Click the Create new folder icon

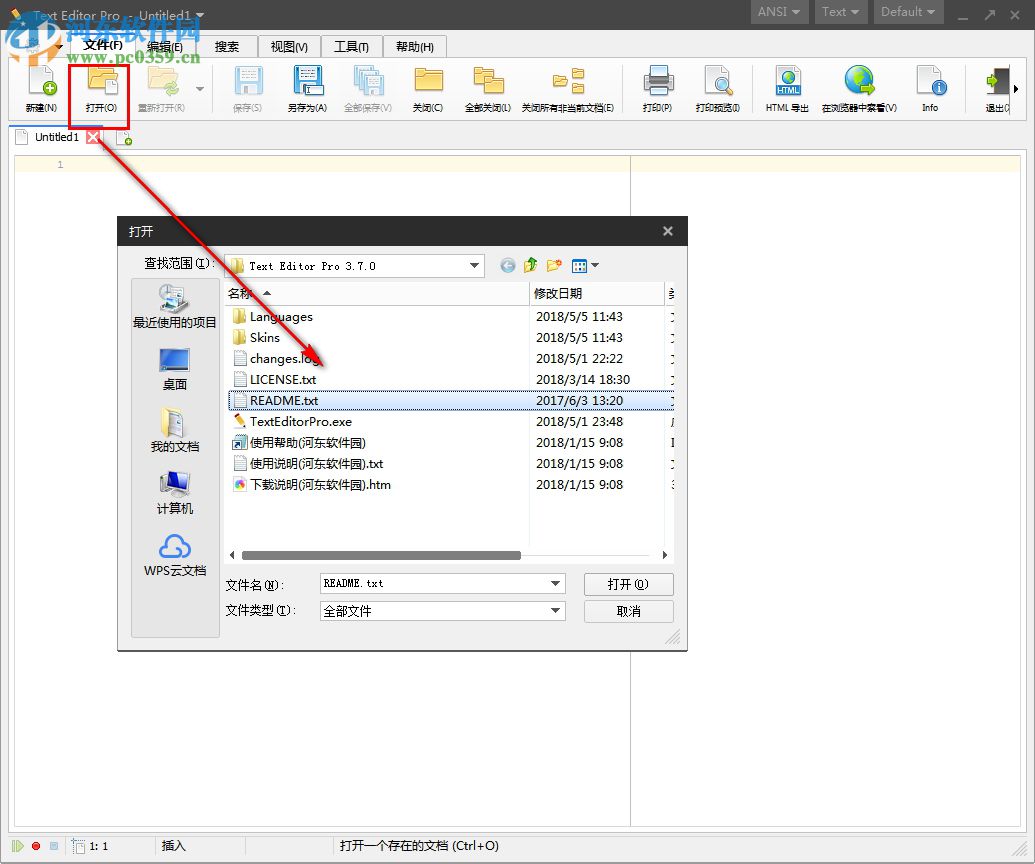(554, 265)
